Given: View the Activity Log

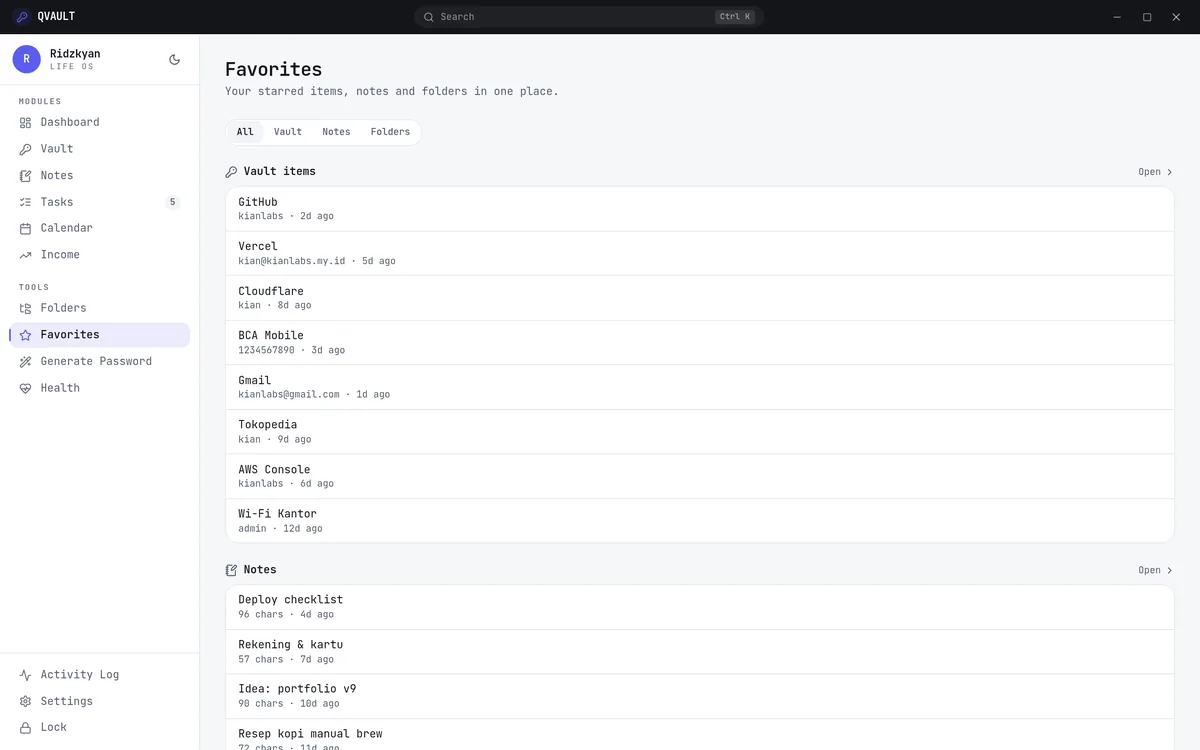Looking at the screenshot, I should [x=99, y=675].
